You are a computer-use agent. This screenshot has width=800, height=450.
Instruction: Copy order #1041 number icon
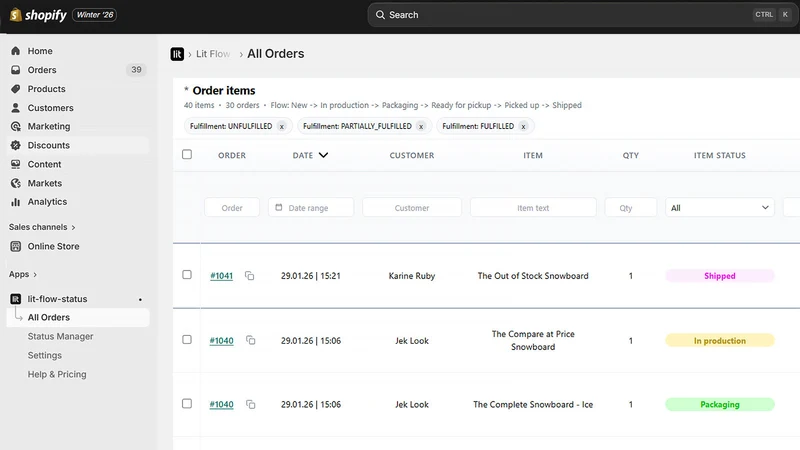[x=249, y=276]
